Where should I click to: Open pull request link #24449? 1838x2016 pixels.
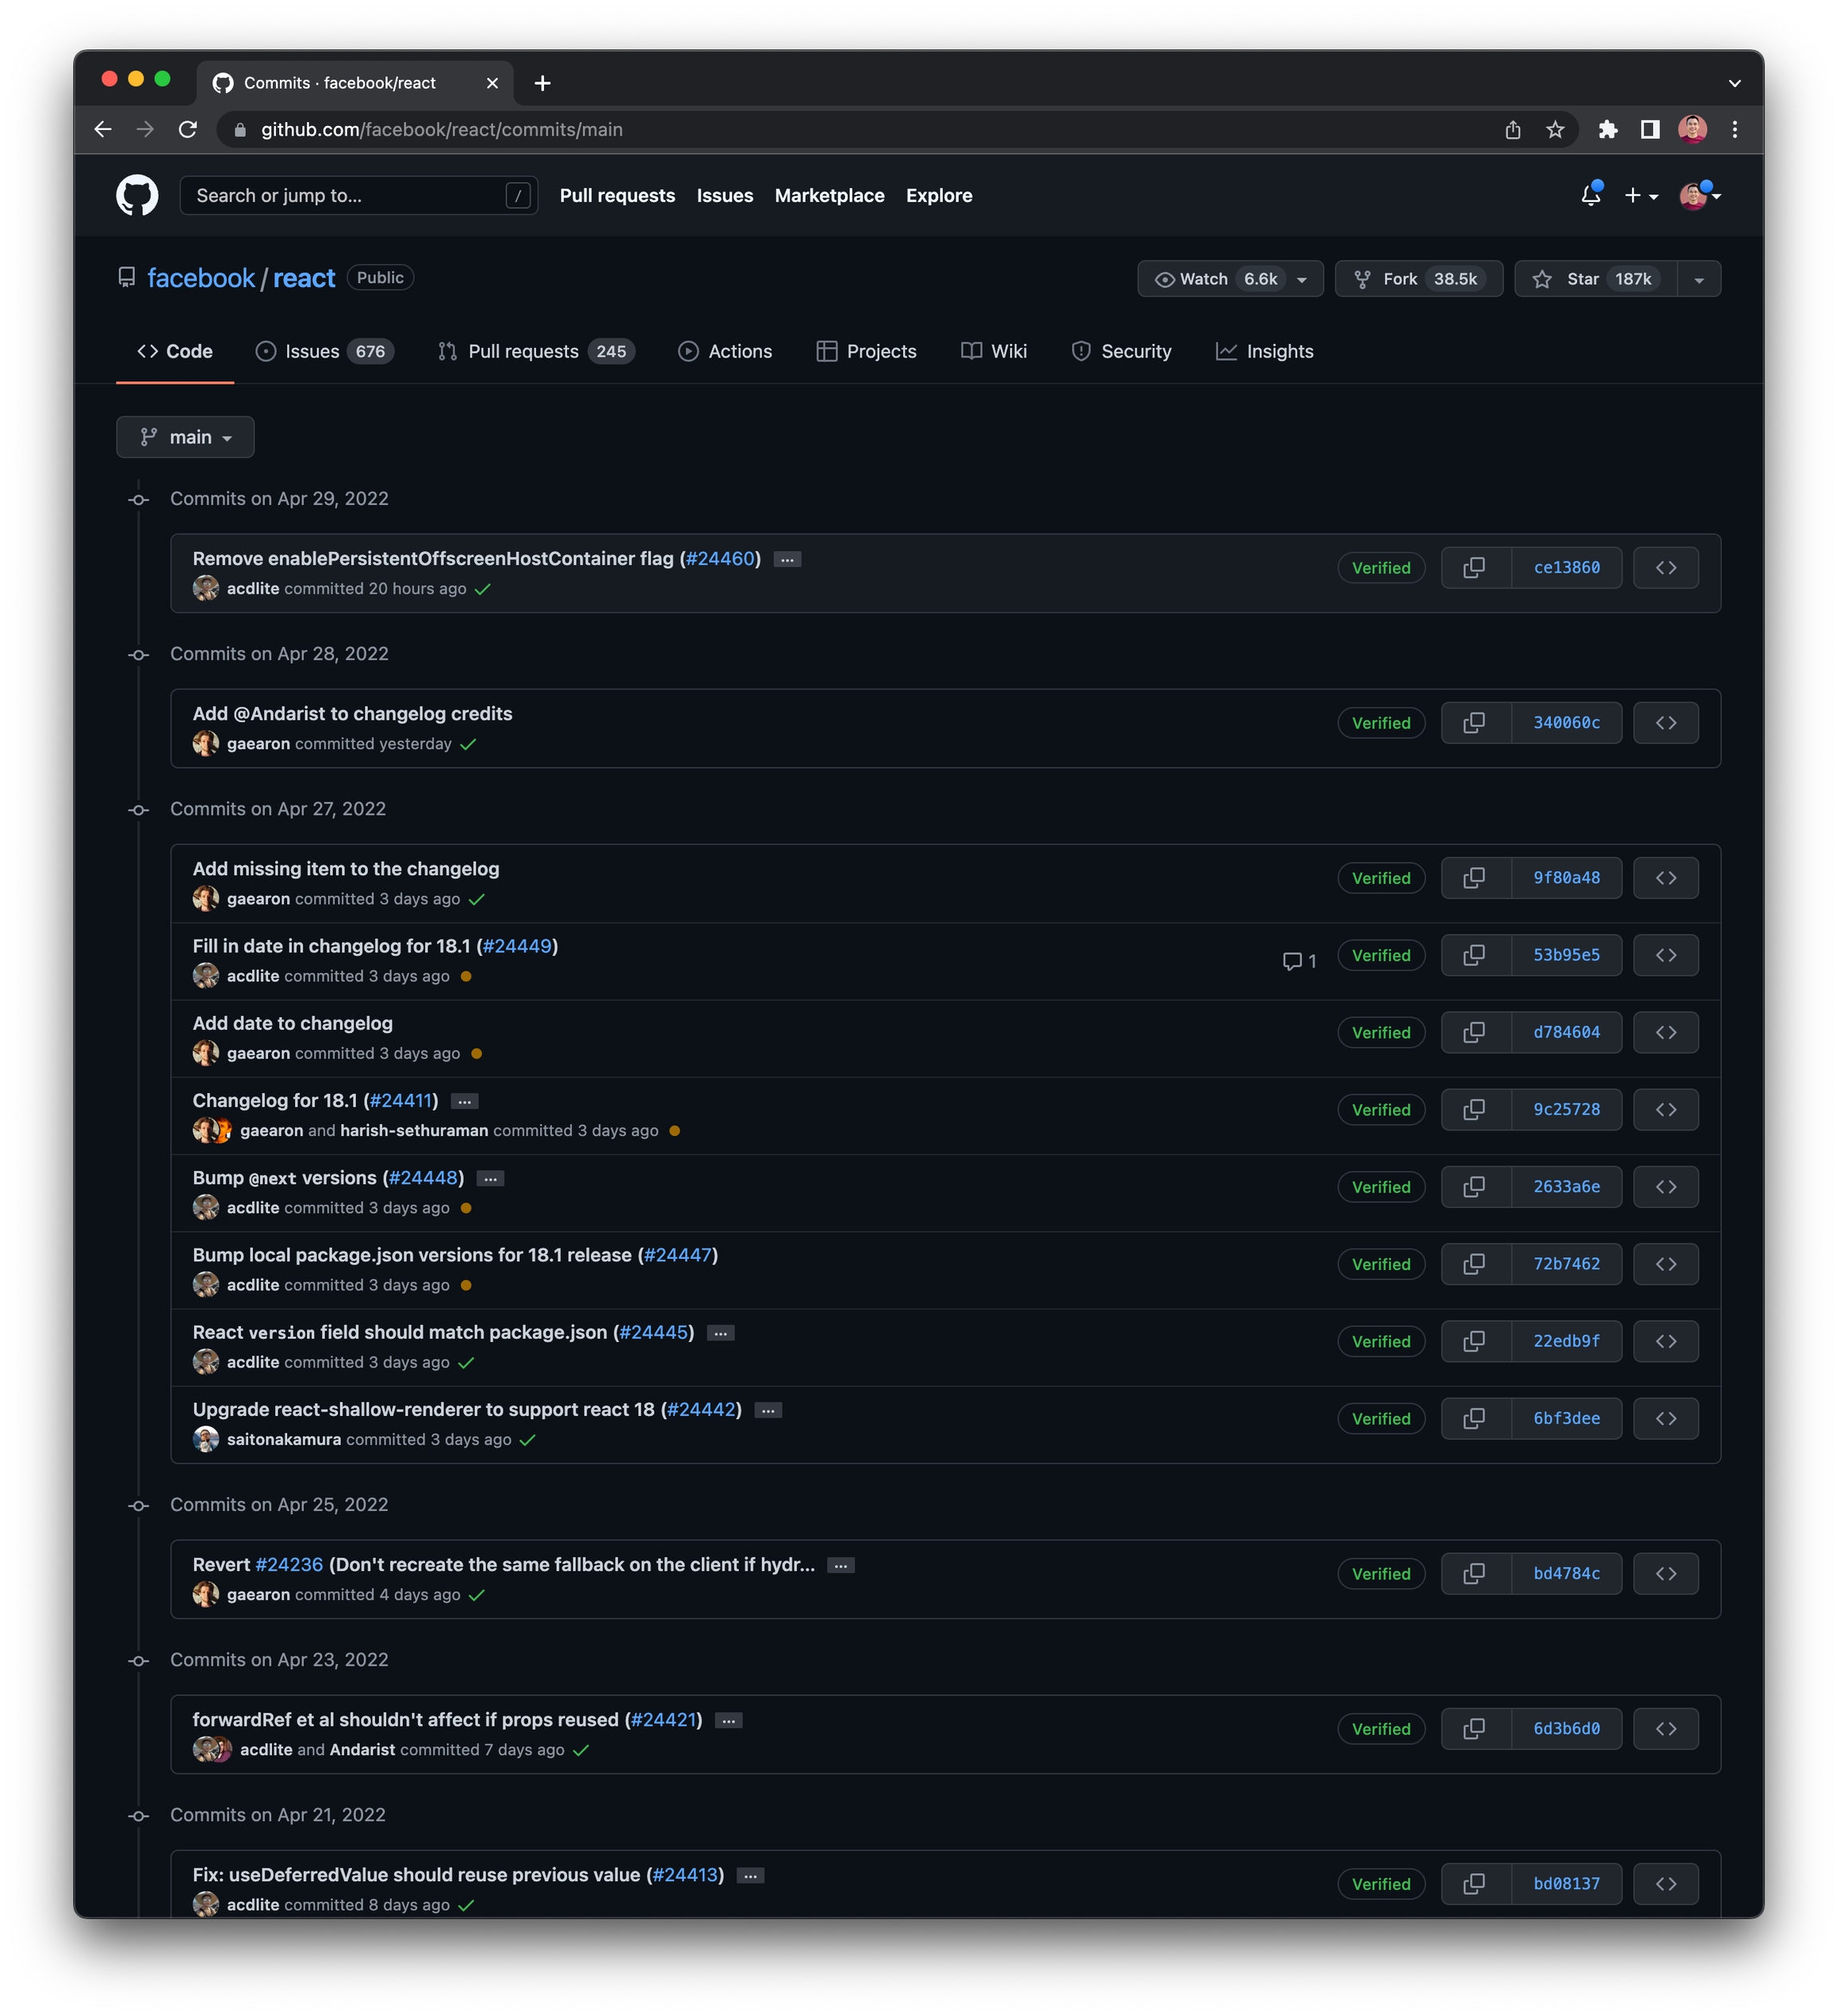(517, 946)
